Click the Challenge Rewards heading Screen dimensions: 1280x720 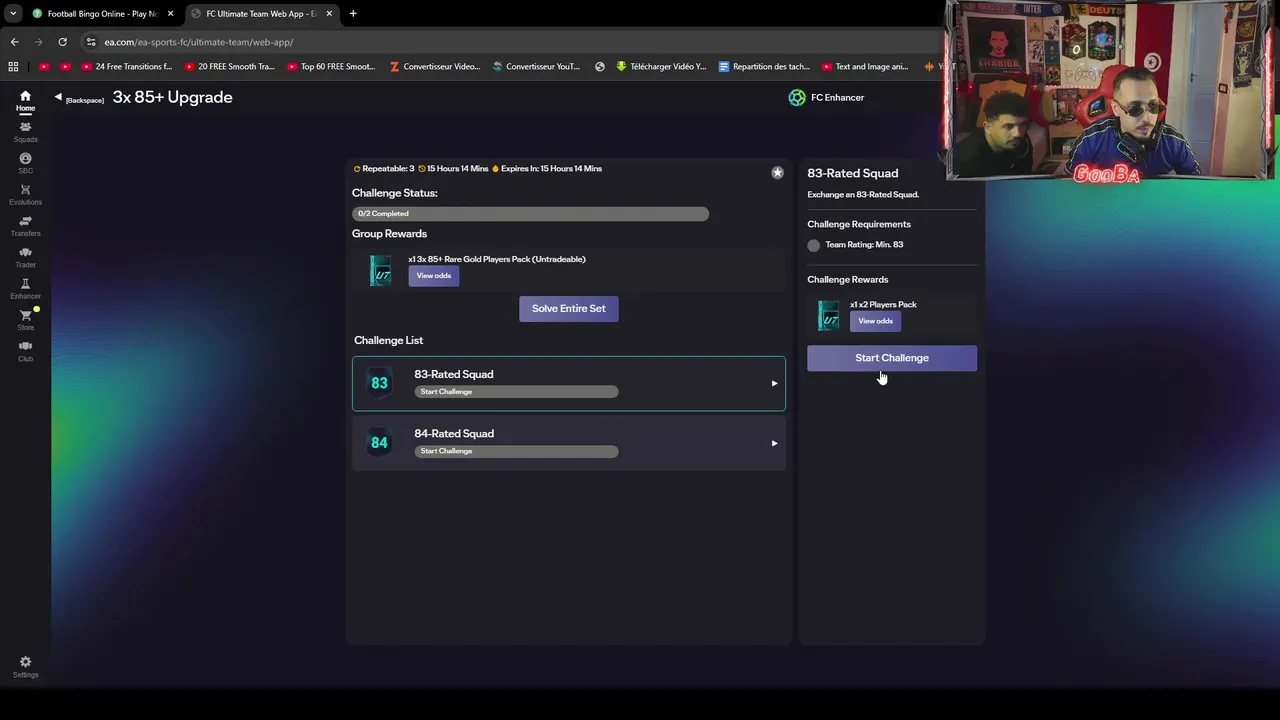[x=848, y=280]
